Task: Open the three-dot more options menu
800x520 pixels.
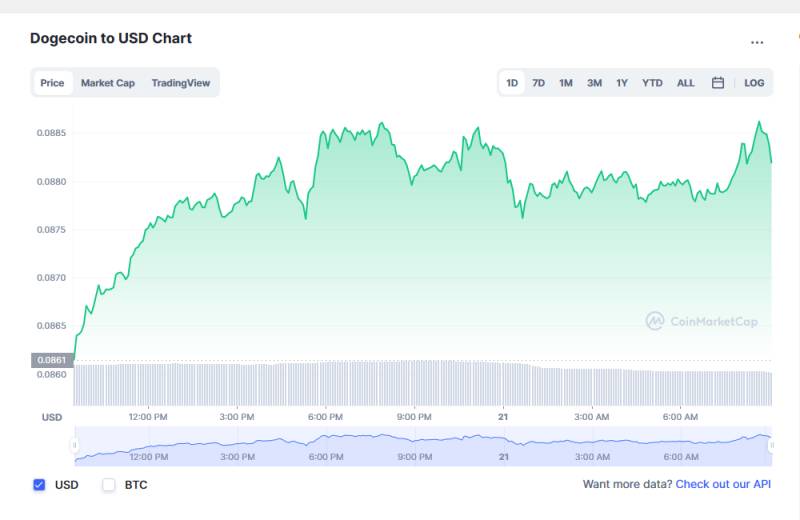Action: click(x=757, y=42)
